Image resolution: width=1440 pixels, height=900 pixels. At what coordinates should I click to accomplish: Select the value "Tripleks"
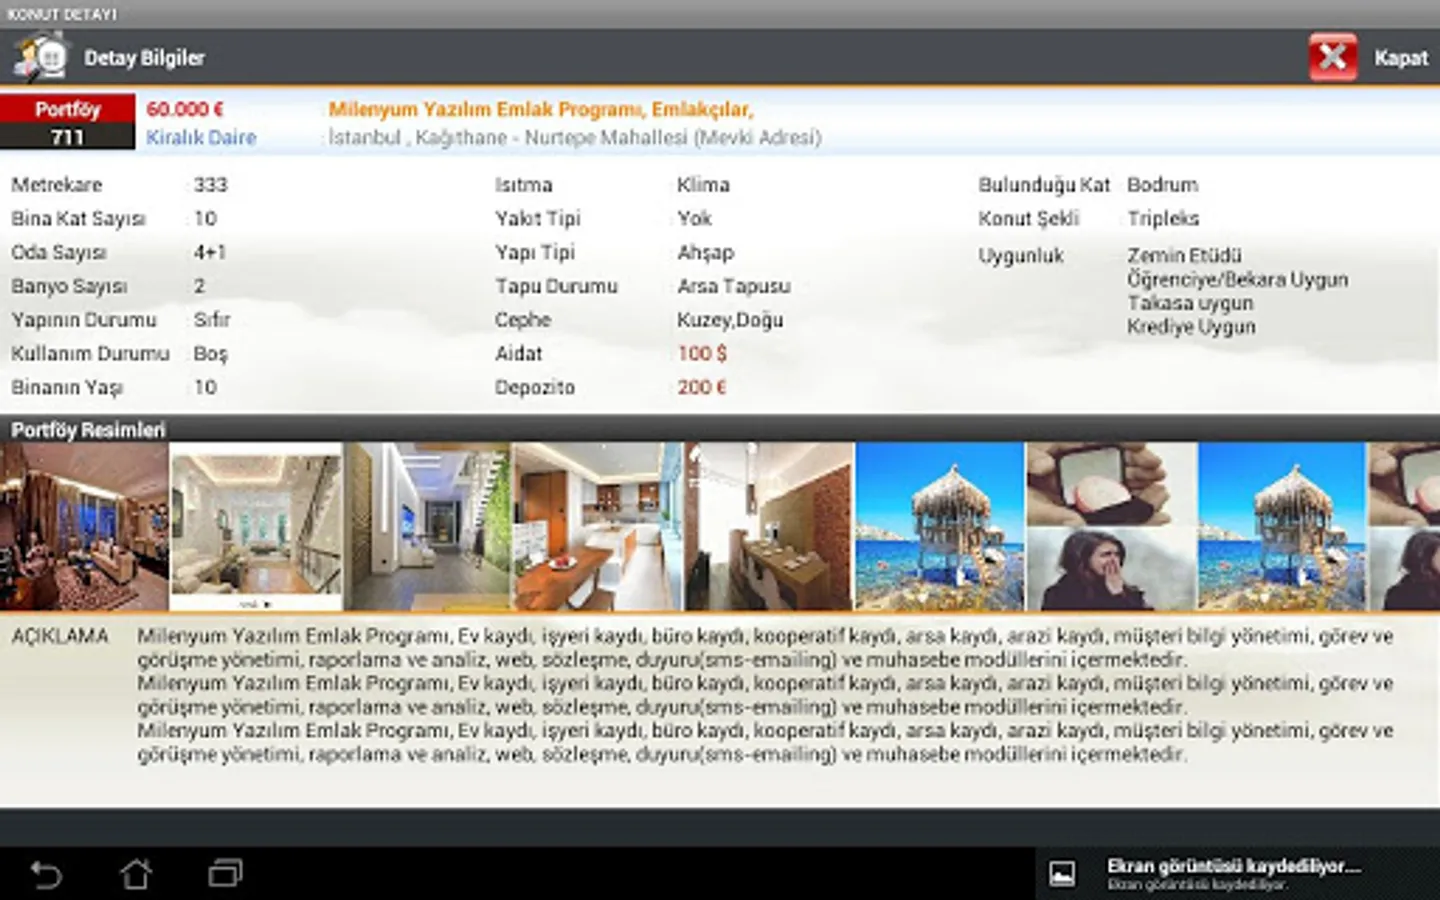coord(1163,219)
